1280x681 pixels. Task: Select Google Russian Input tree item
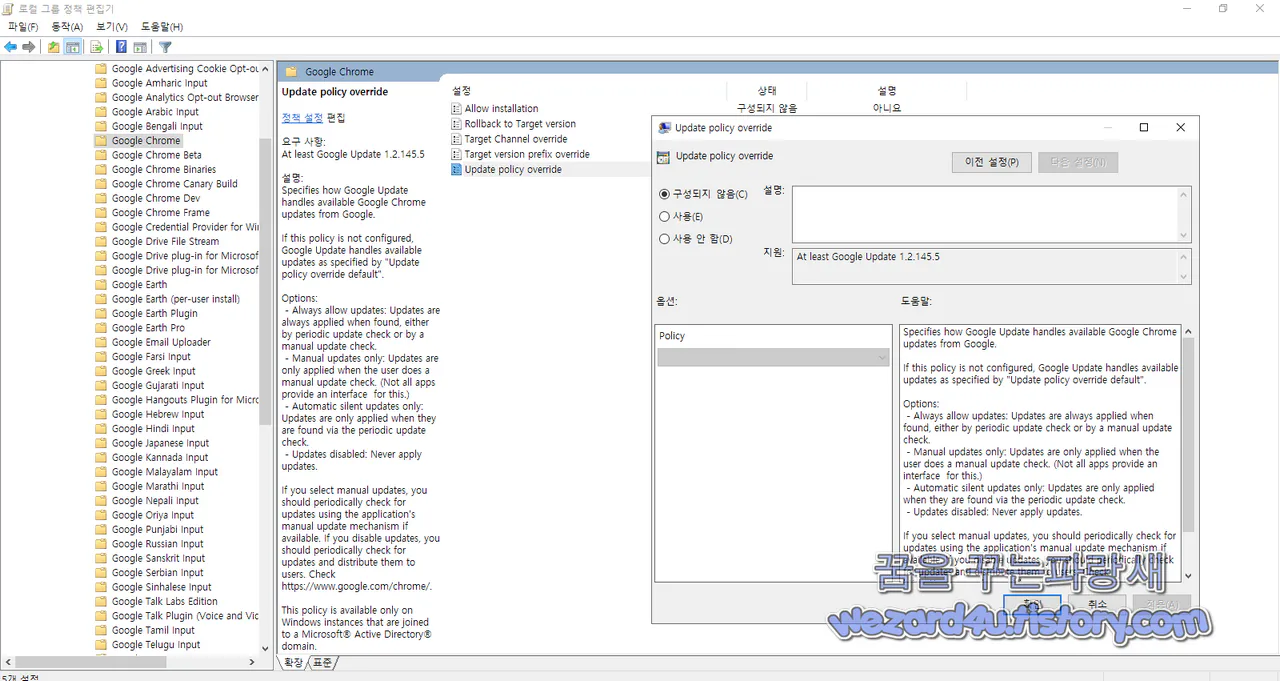[x=158, y=544]
